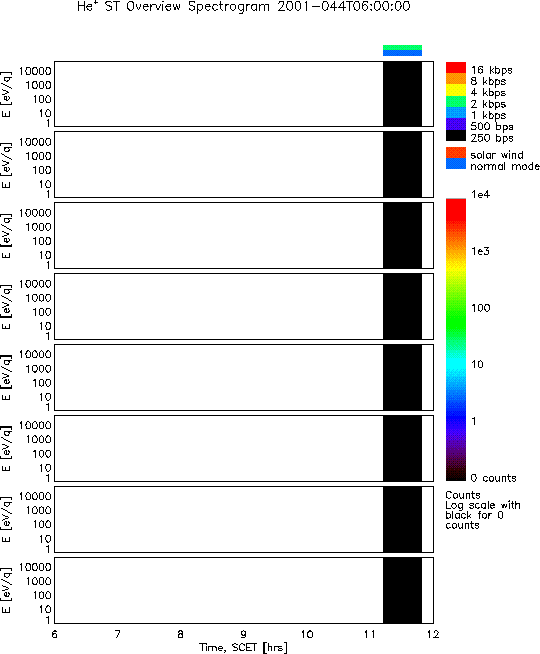Click the purple 500 bps legend swatch

[456, 124]
